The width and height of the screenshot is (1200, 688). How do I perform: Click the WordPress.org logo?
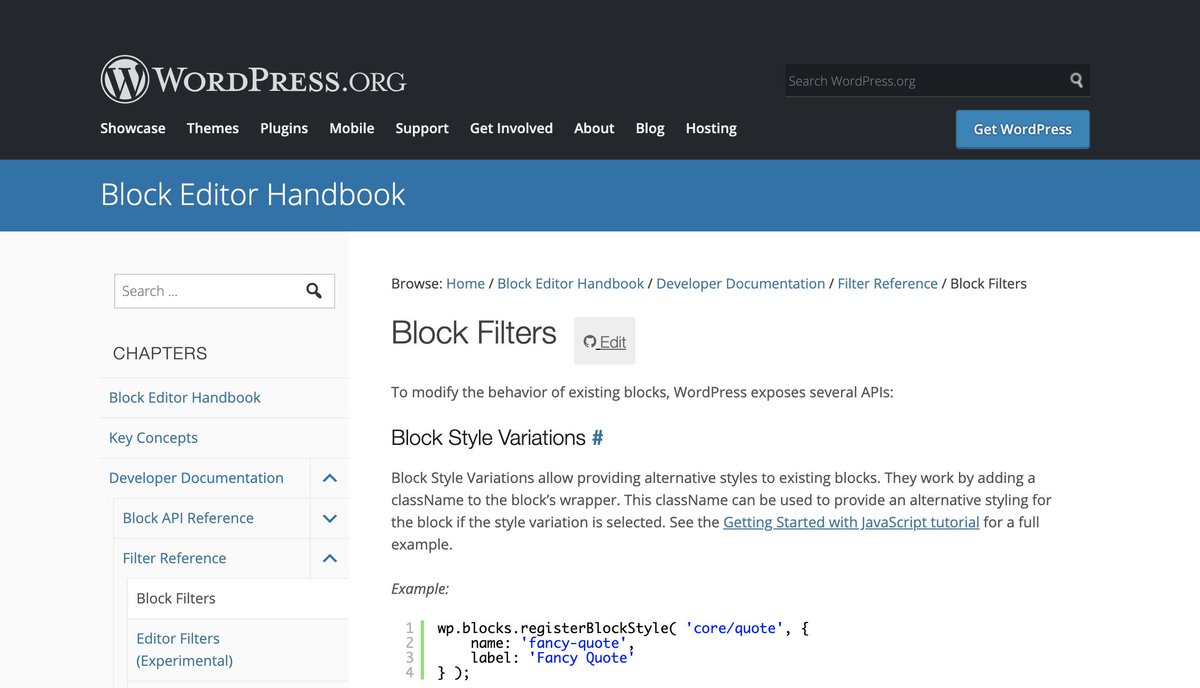click(x=252, y=78)
